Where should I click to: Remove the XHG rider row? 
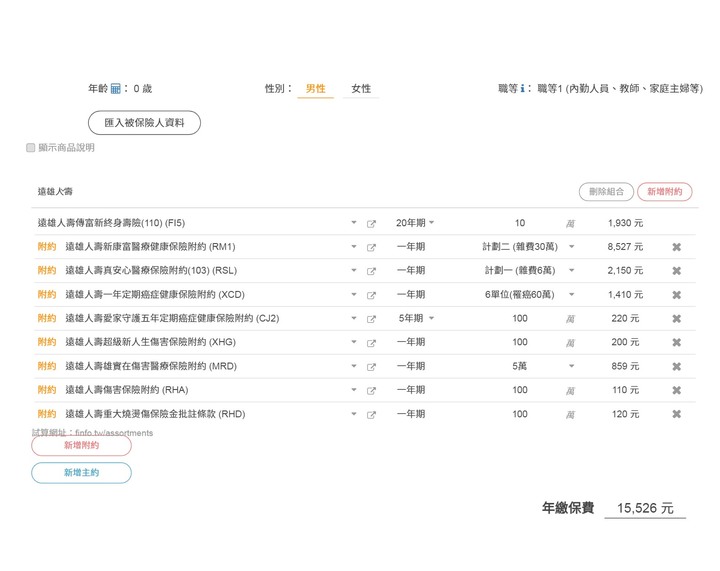point(676,342)
